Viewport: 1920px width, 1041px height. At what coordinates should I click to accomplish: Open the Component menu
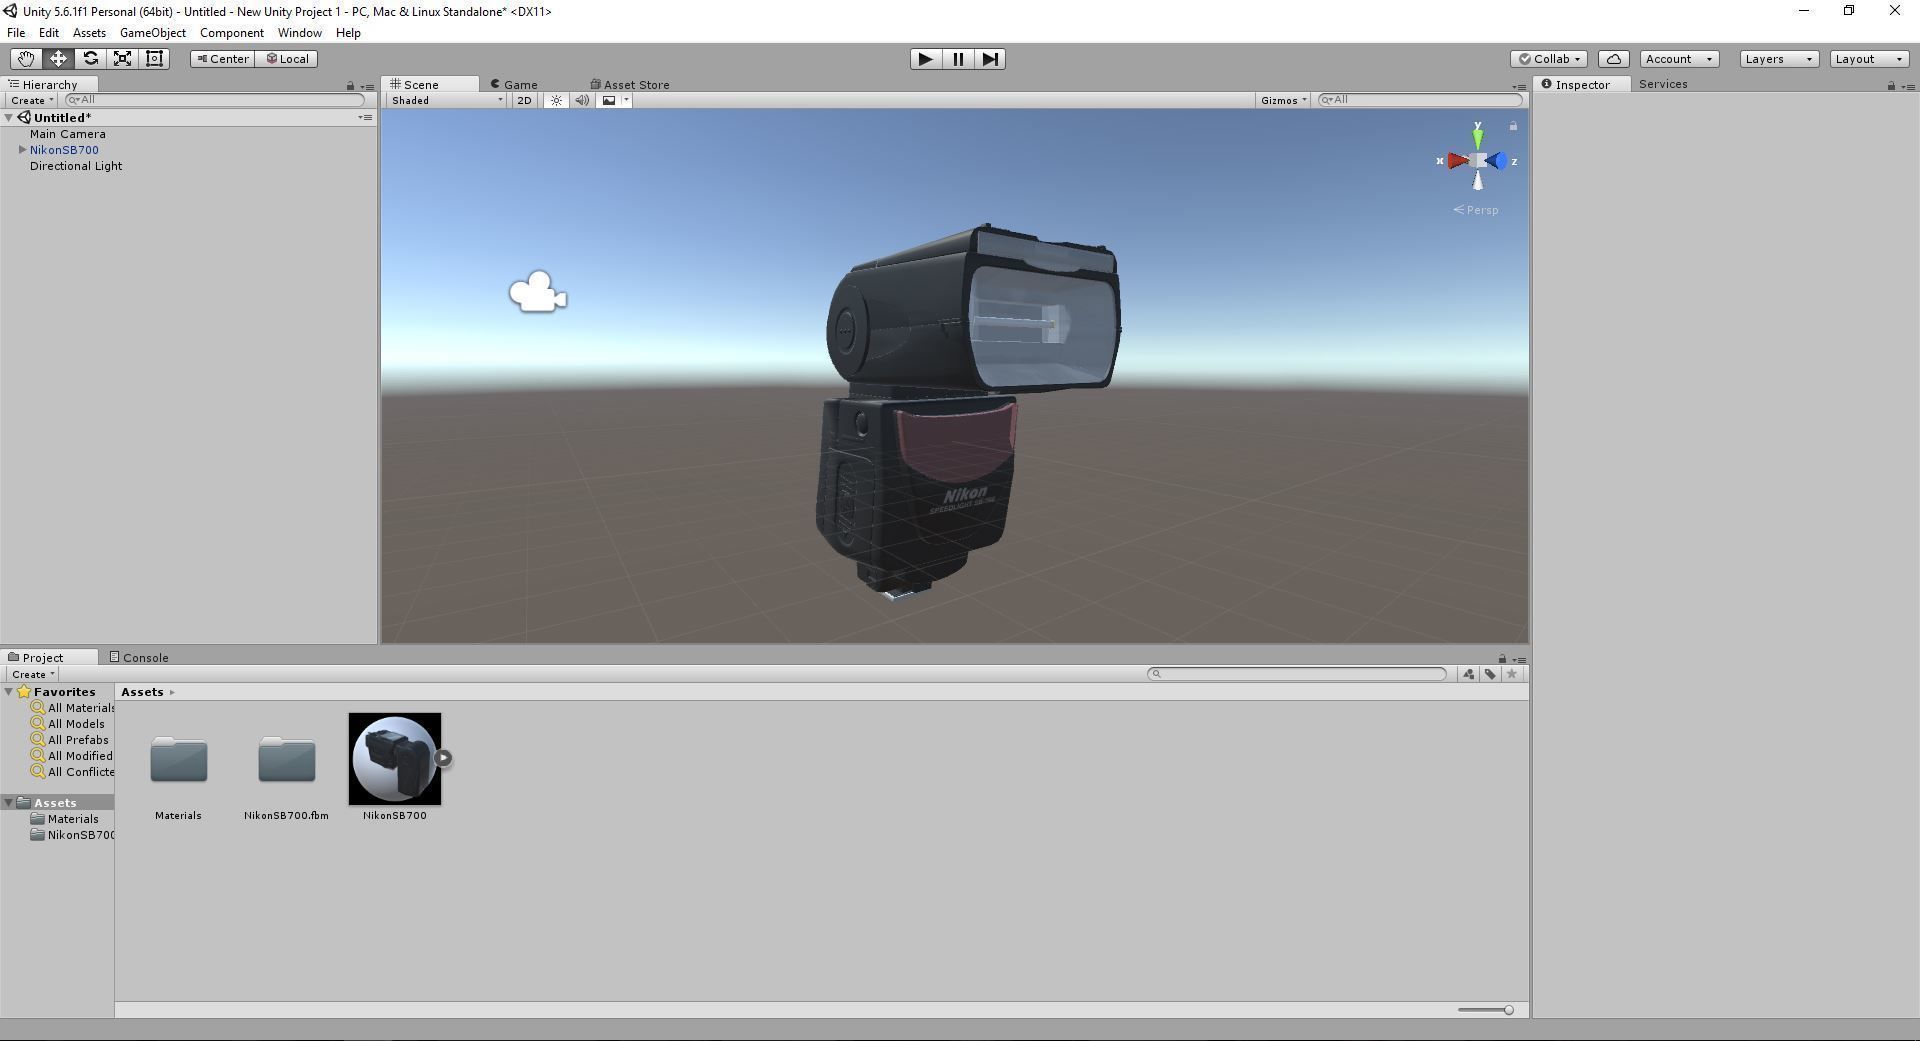pyautogui.click(x=232, y=33)
